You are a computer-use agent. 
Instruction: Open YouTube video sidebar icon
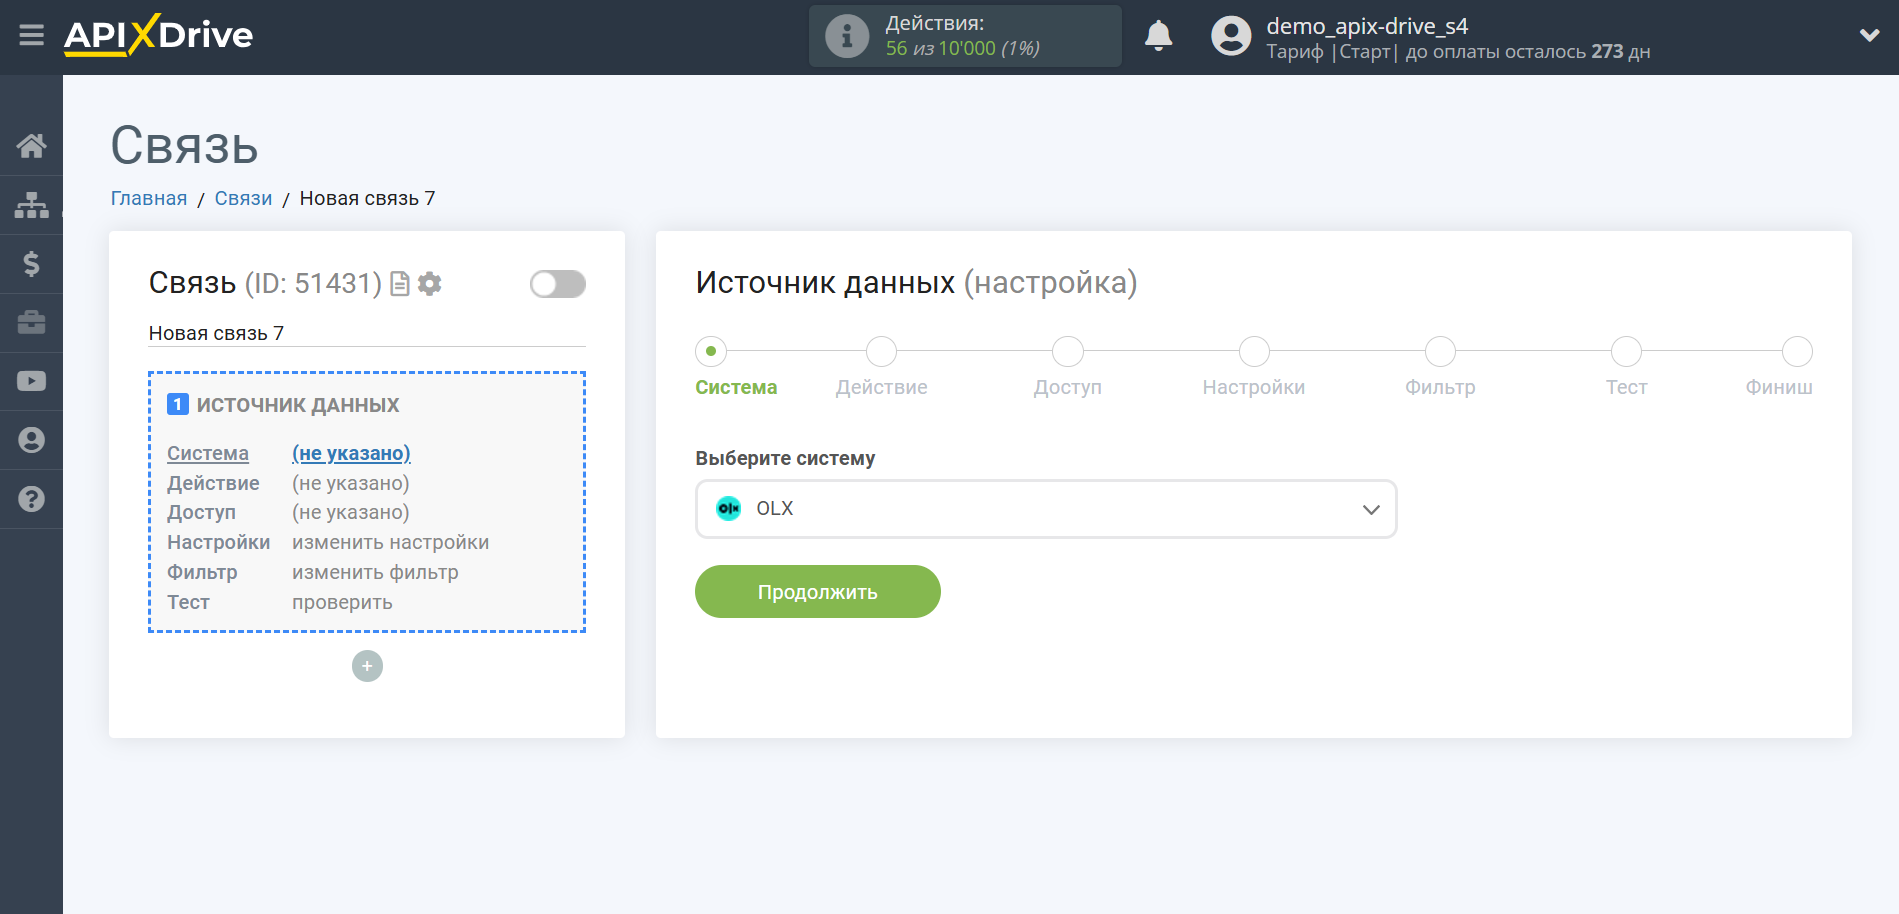pyautogui.click(x=31, y=381)
